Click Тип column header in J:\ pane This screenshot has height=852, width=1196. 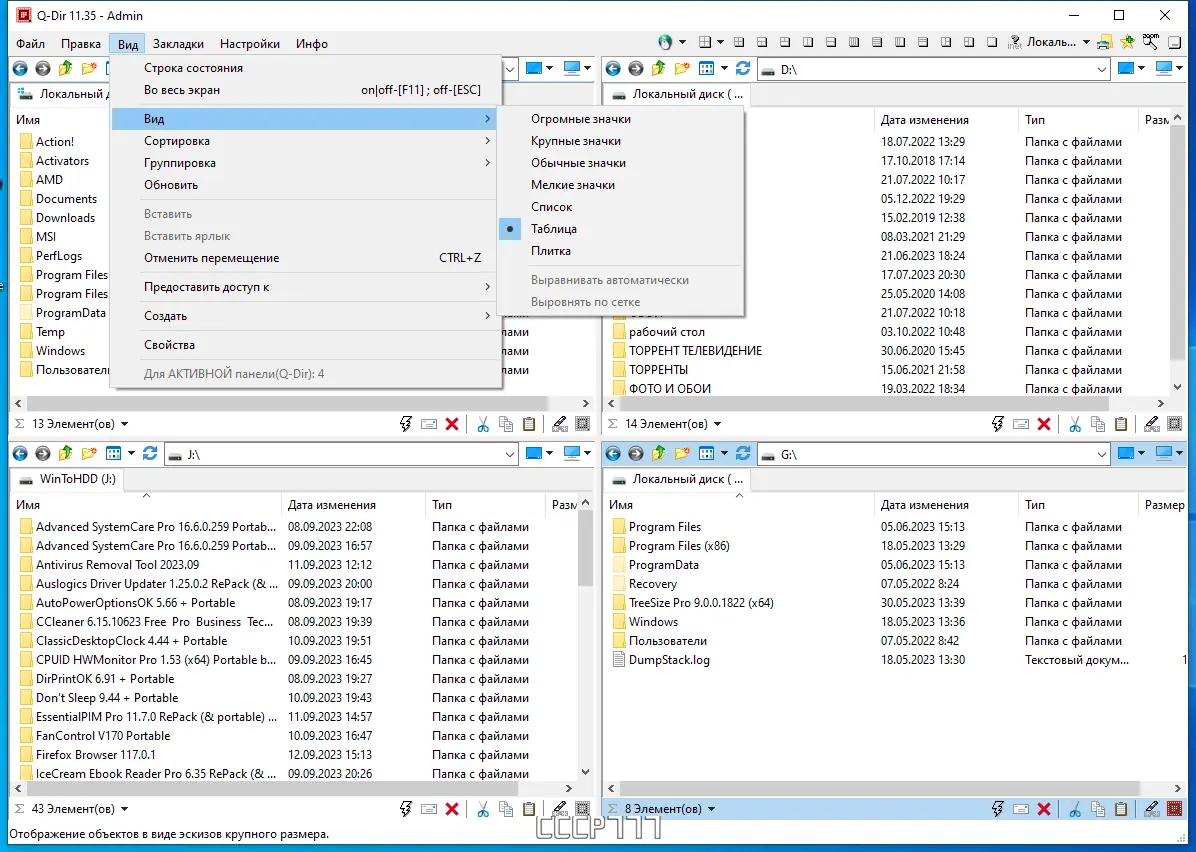pos(485,505)
